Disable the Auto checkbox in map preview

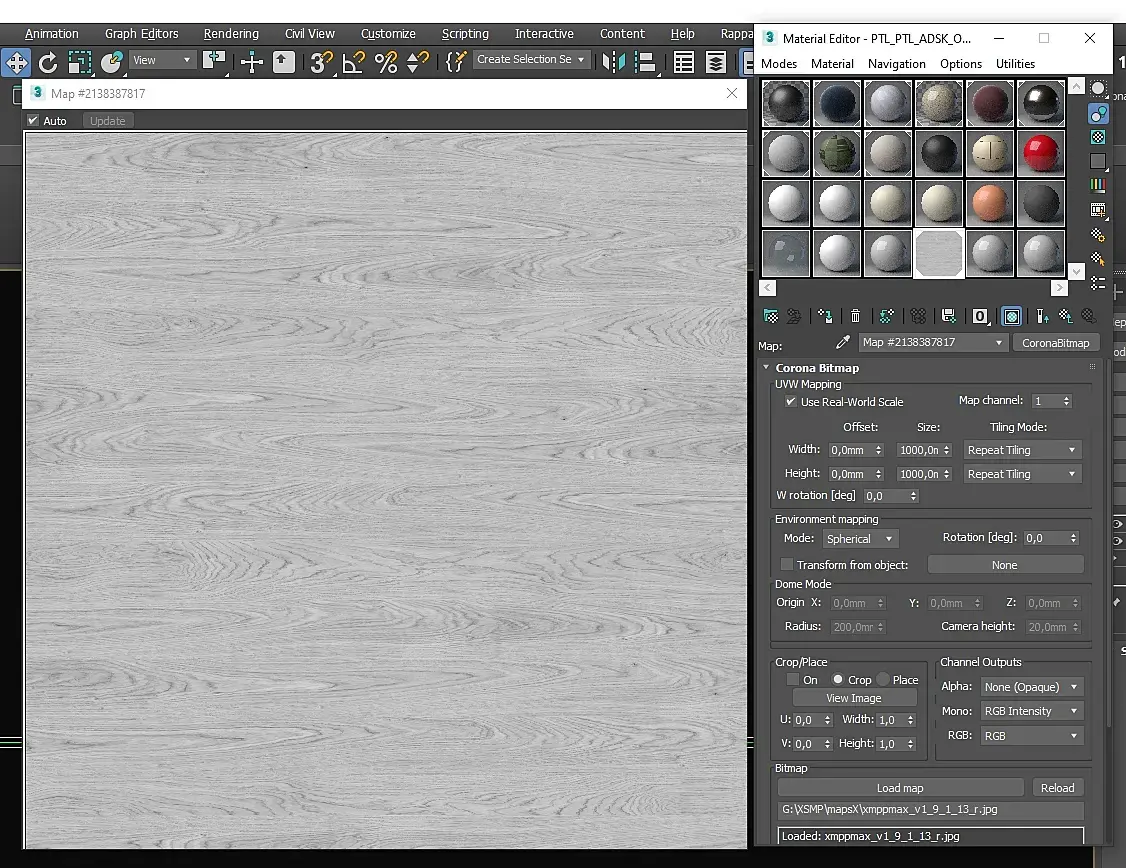coord(33,120)
